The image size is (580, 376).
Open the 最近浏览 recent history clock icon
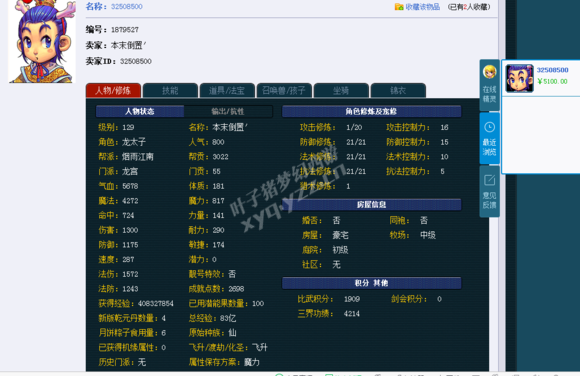489,127
